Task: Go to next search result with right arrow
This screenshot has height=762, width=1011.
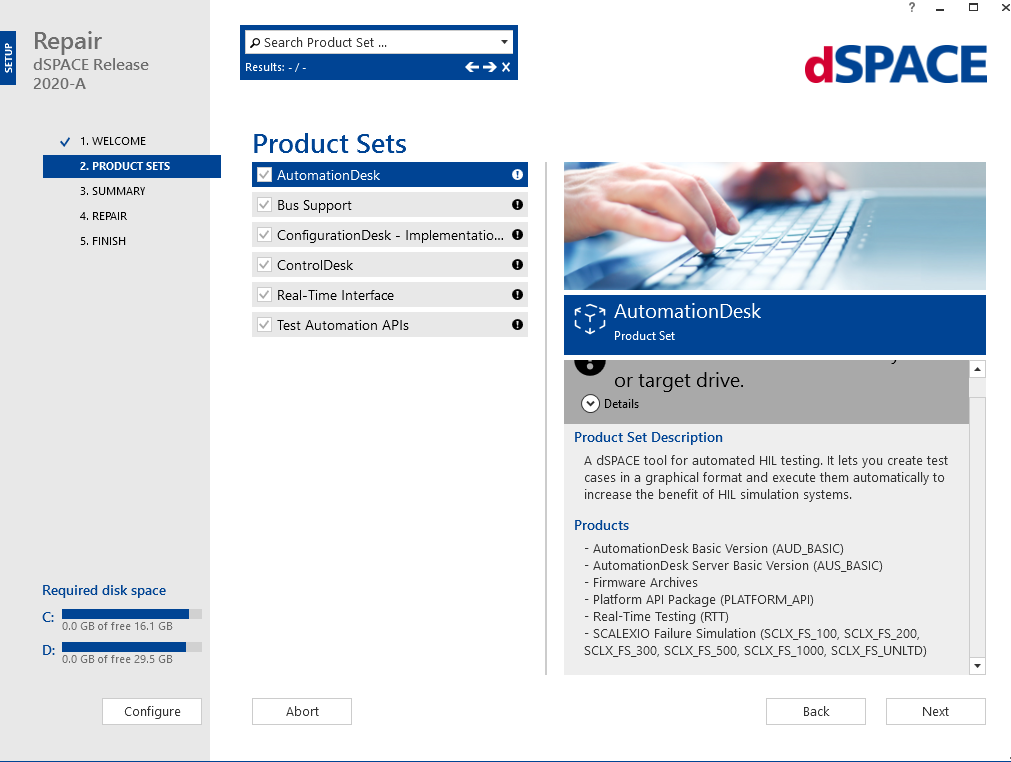Action: click(487, 67)
